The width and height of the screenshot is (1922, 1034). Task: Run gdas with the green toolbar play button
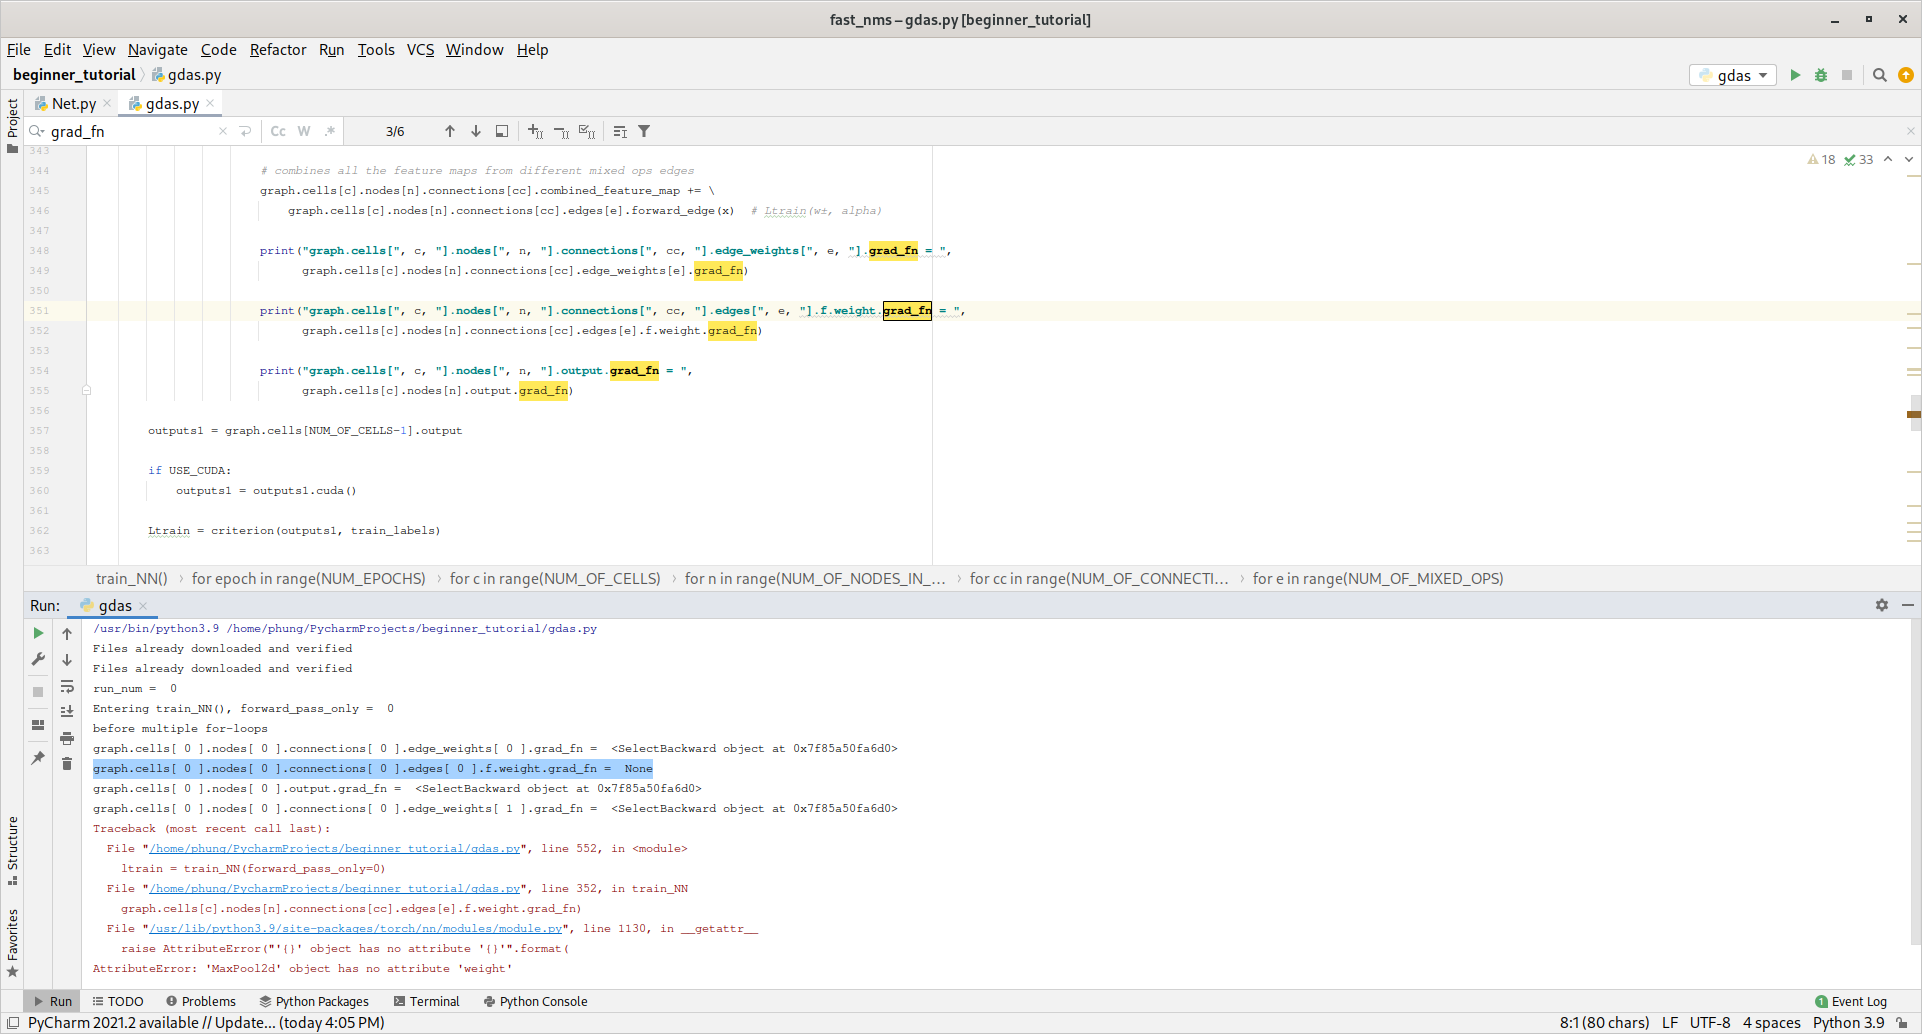[x=1795, y=75]
